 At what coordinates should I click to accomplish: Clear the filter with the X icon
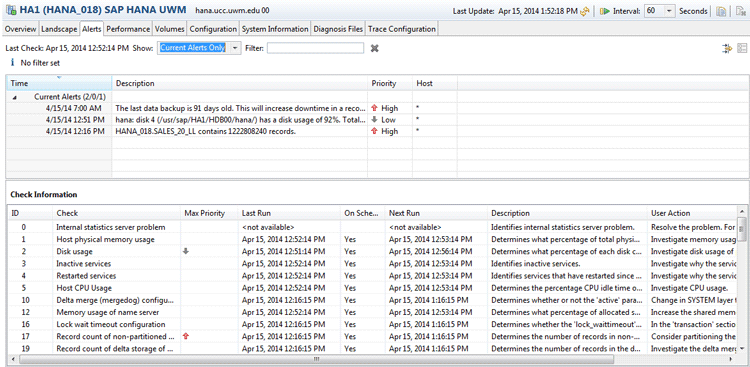click(375, 48)
